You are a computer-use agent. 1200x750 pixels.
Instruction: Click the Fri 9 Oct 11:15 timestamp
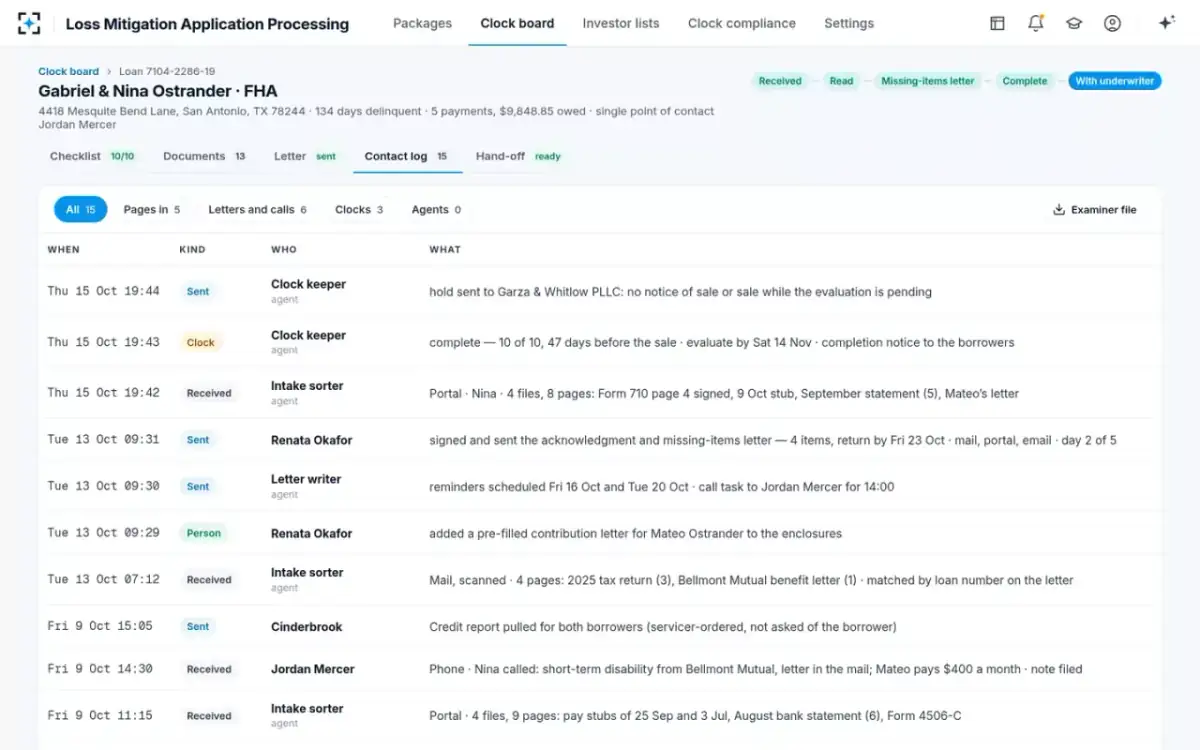coord(100,715)
